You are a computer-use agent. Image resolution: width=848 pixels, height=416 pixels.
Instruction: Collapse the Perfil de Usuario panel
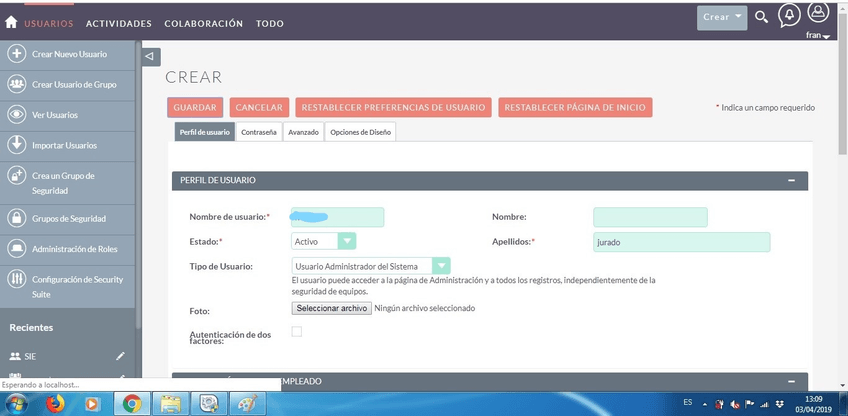(791, 181)
